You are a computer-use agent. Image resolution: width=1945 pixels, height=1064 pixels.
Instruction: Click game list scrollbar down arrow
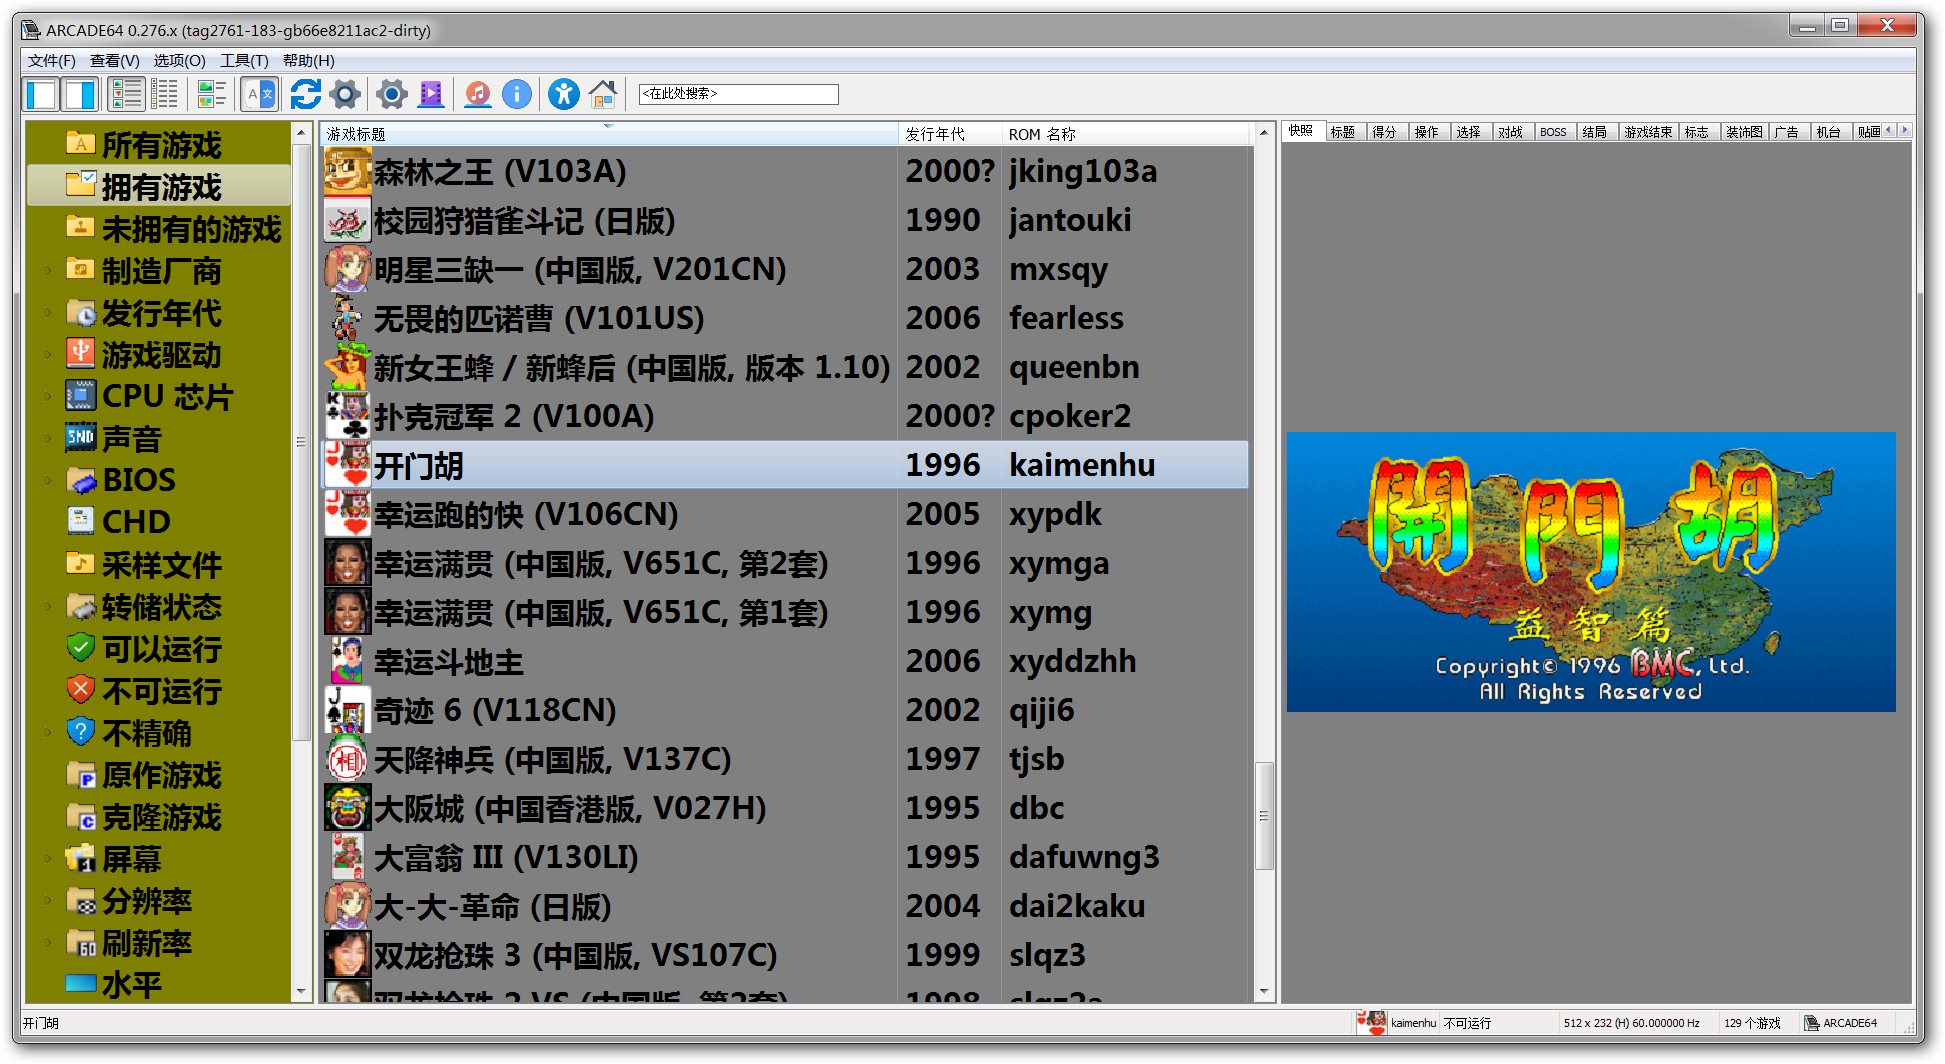click(x=1263, y=991)
